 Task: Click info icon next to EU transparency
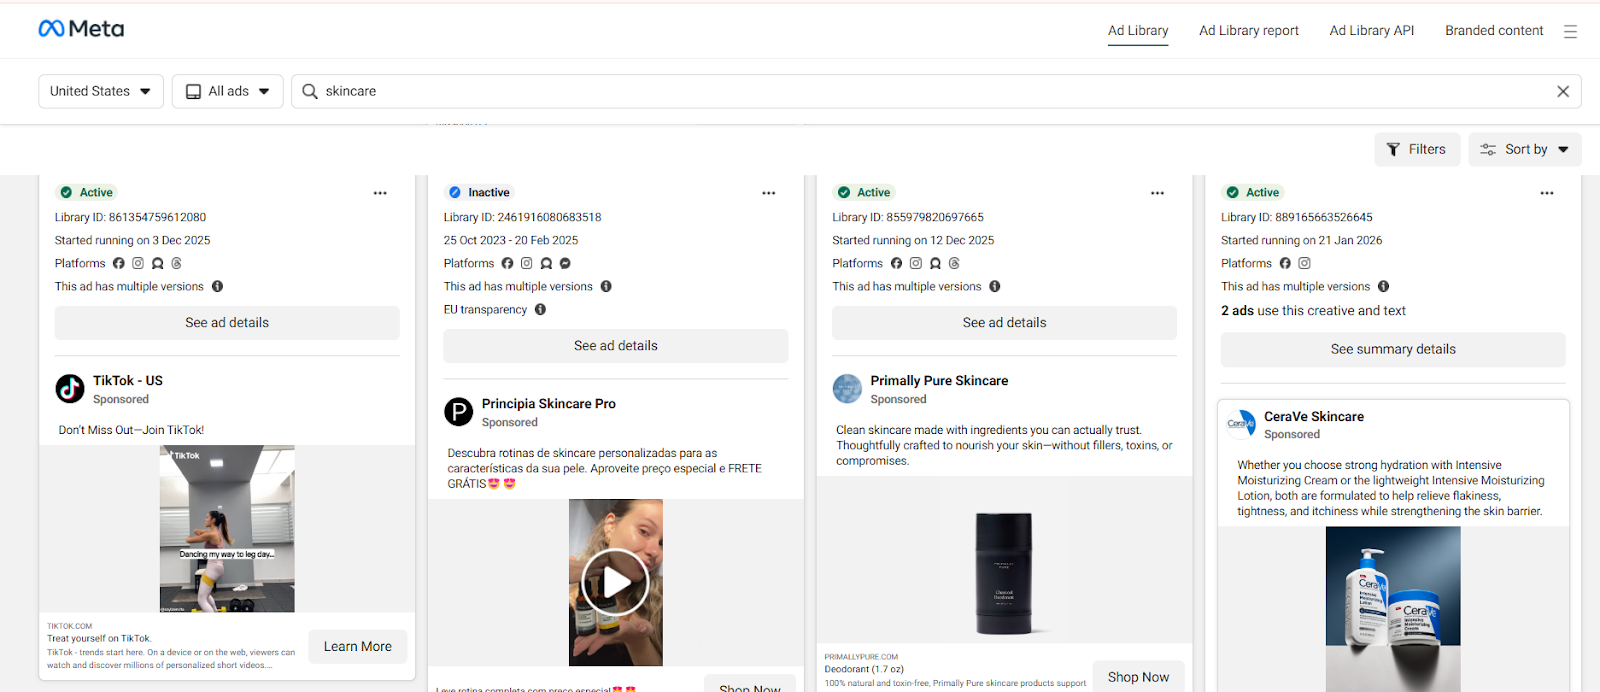point(540,309)
